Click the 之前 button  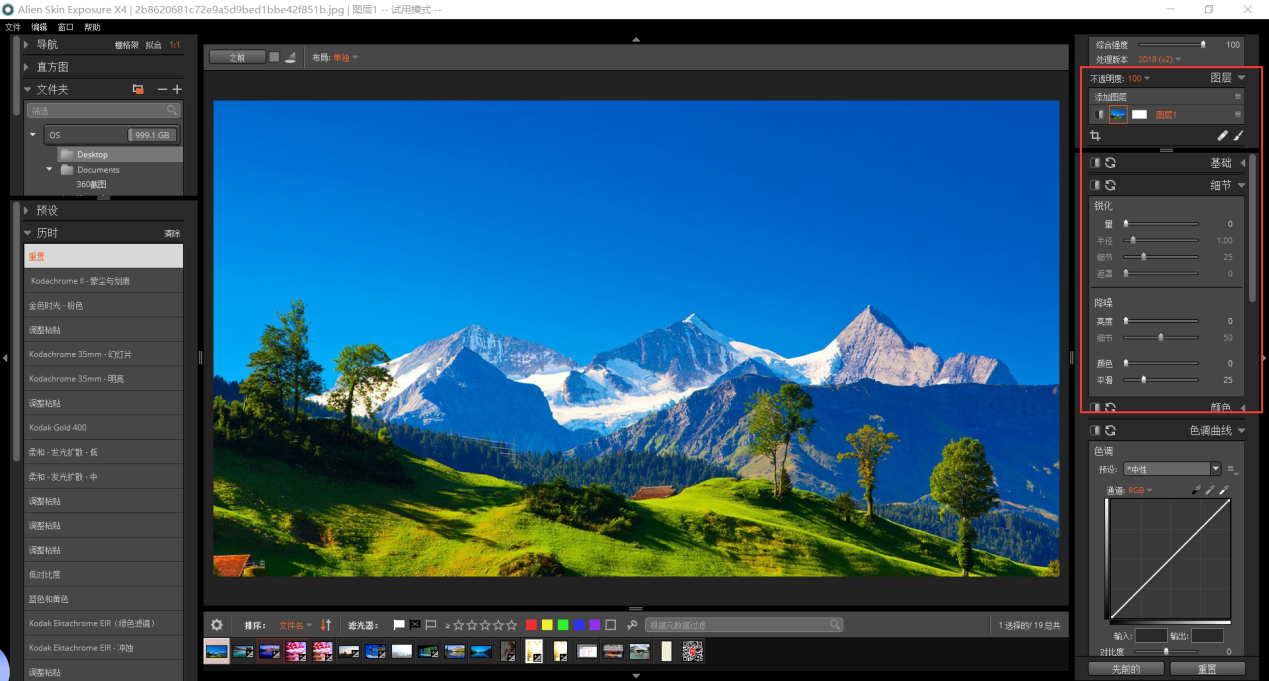tap(237, 58)
